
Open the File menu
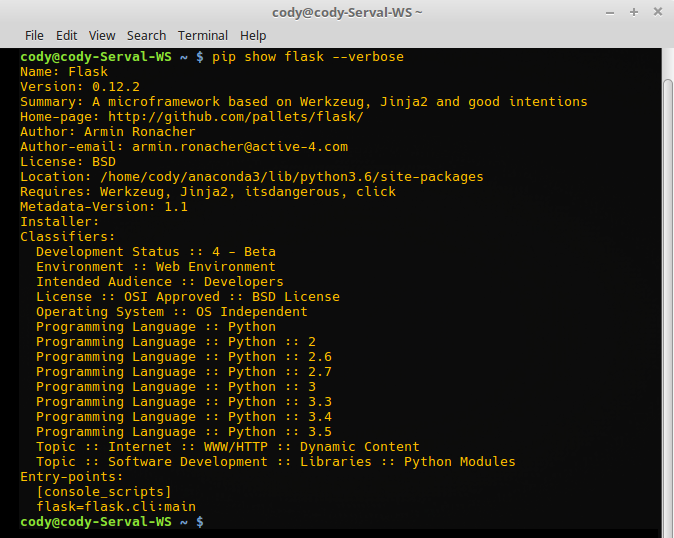(34, 36)
